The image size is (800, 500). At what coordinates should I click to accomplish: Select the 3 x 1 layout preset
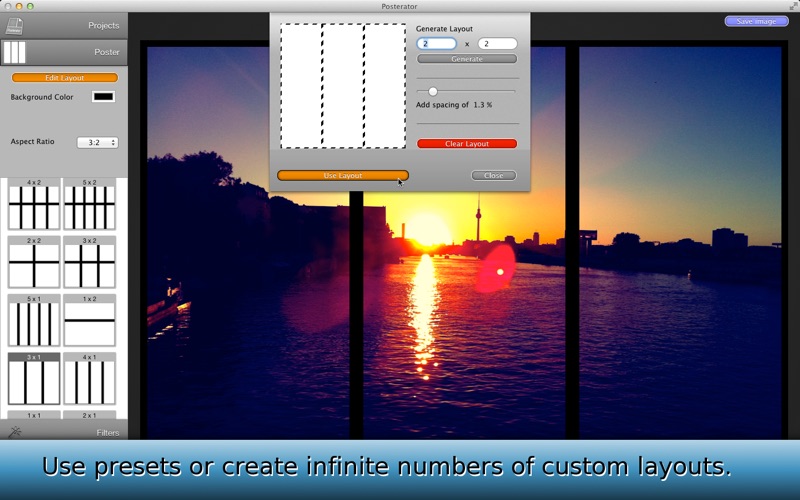[x=34, y=379]
